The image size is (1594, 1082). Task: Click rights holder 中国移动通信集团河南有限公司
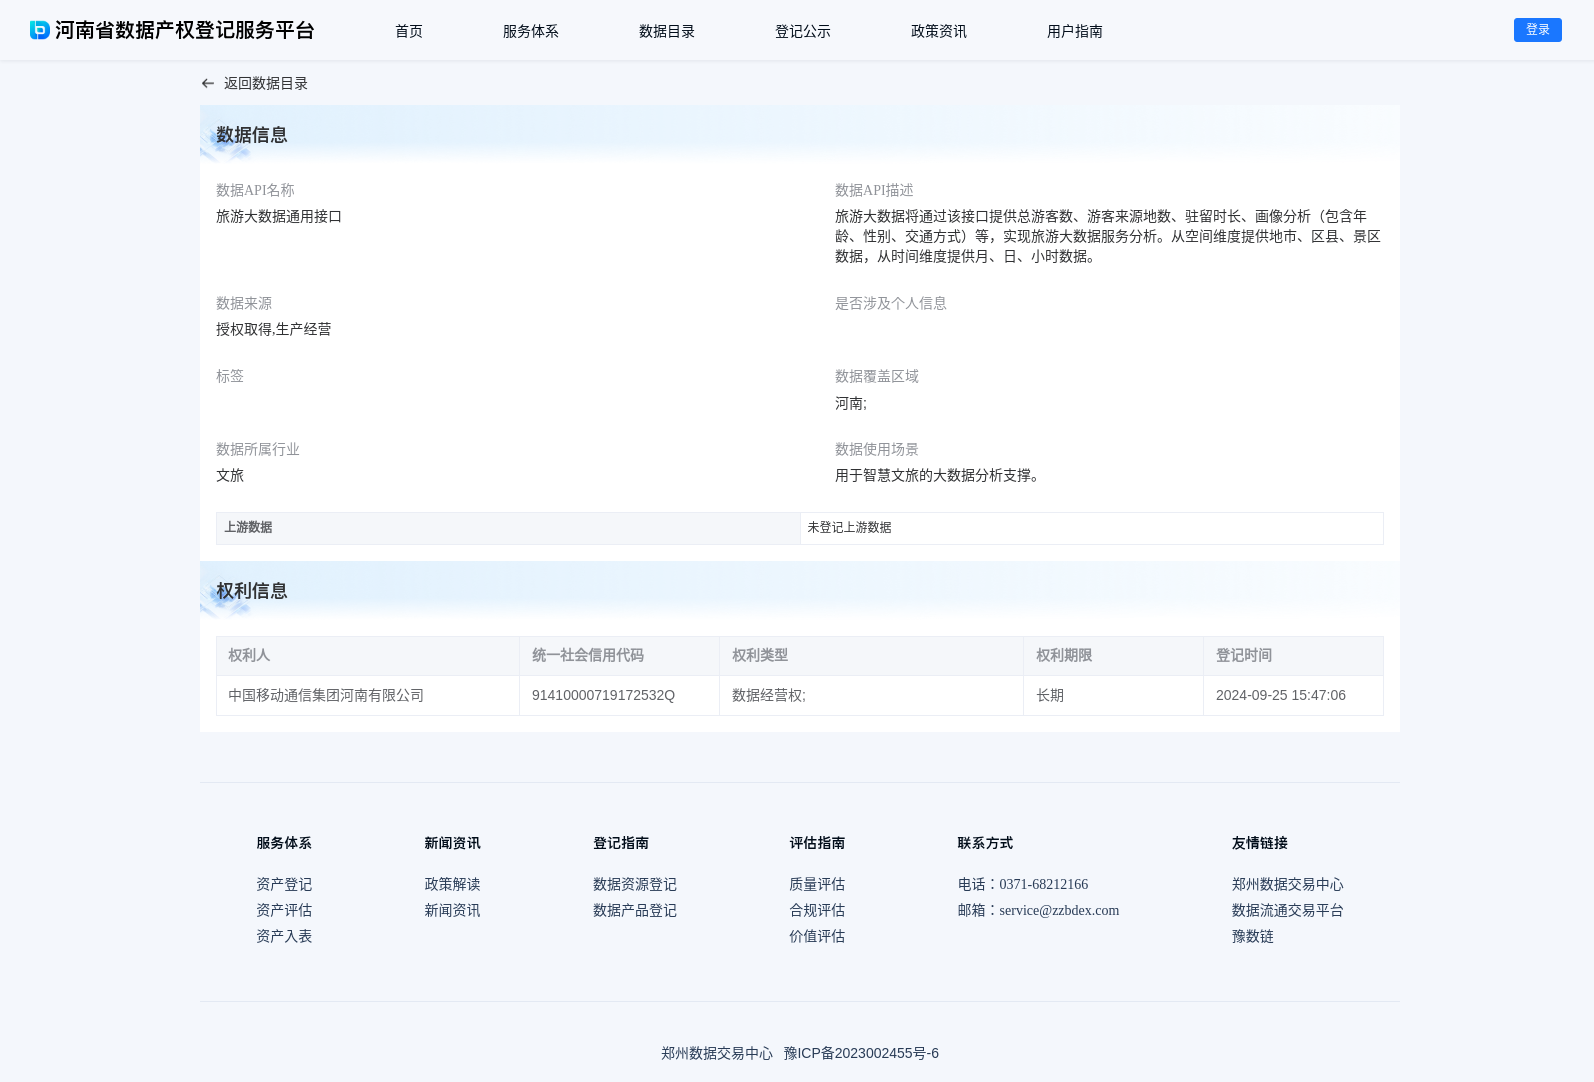pyautogui.click(x=326, y=695)
